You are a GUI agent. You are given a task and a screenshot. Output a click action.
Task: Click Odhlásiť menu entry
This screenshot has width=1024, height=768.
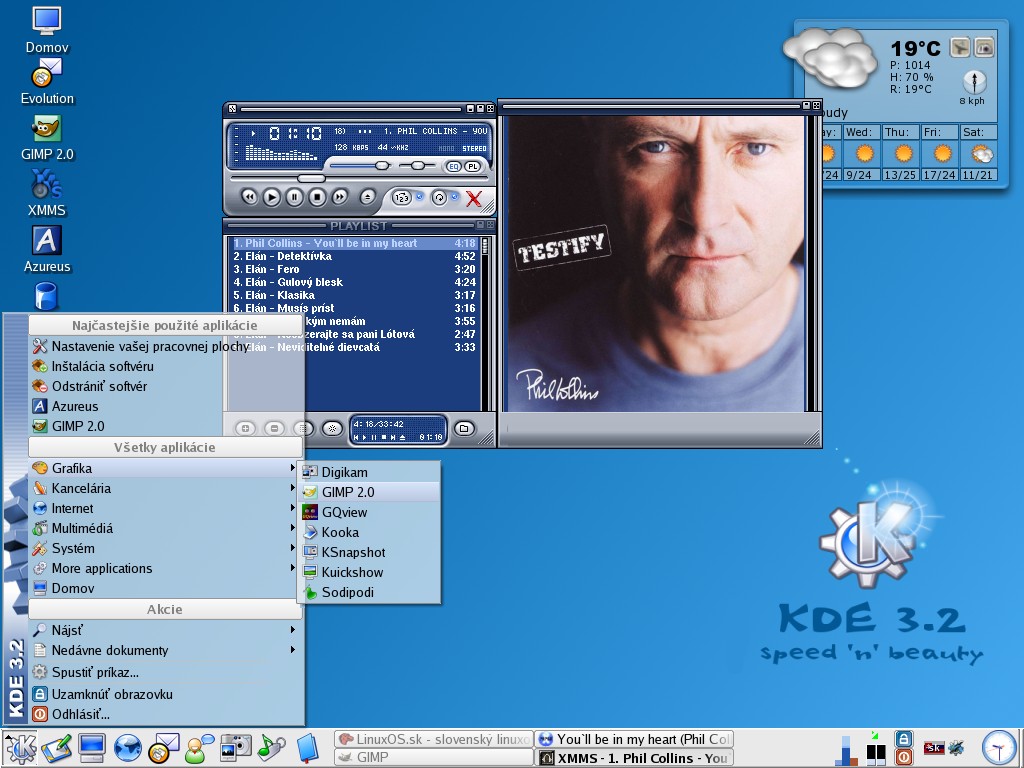click(x=165, y=714)
